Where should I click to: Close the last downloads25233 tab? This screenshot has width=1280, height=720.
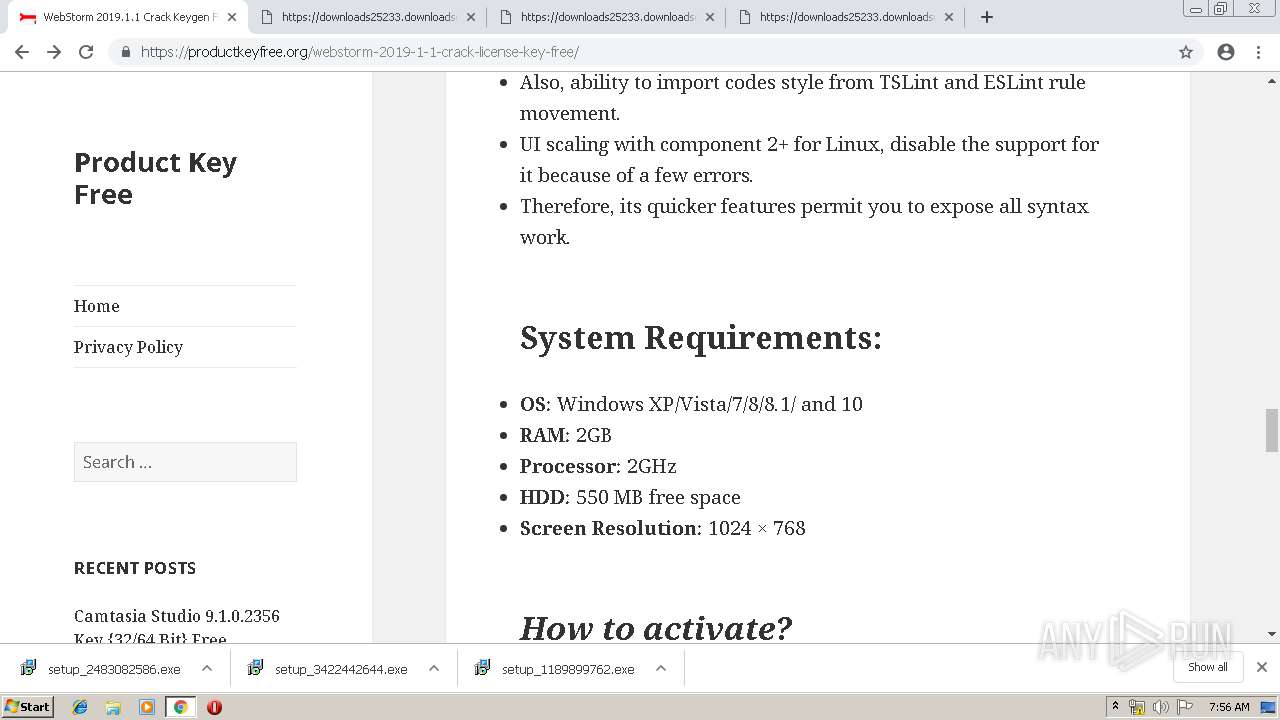click(949, 17)
